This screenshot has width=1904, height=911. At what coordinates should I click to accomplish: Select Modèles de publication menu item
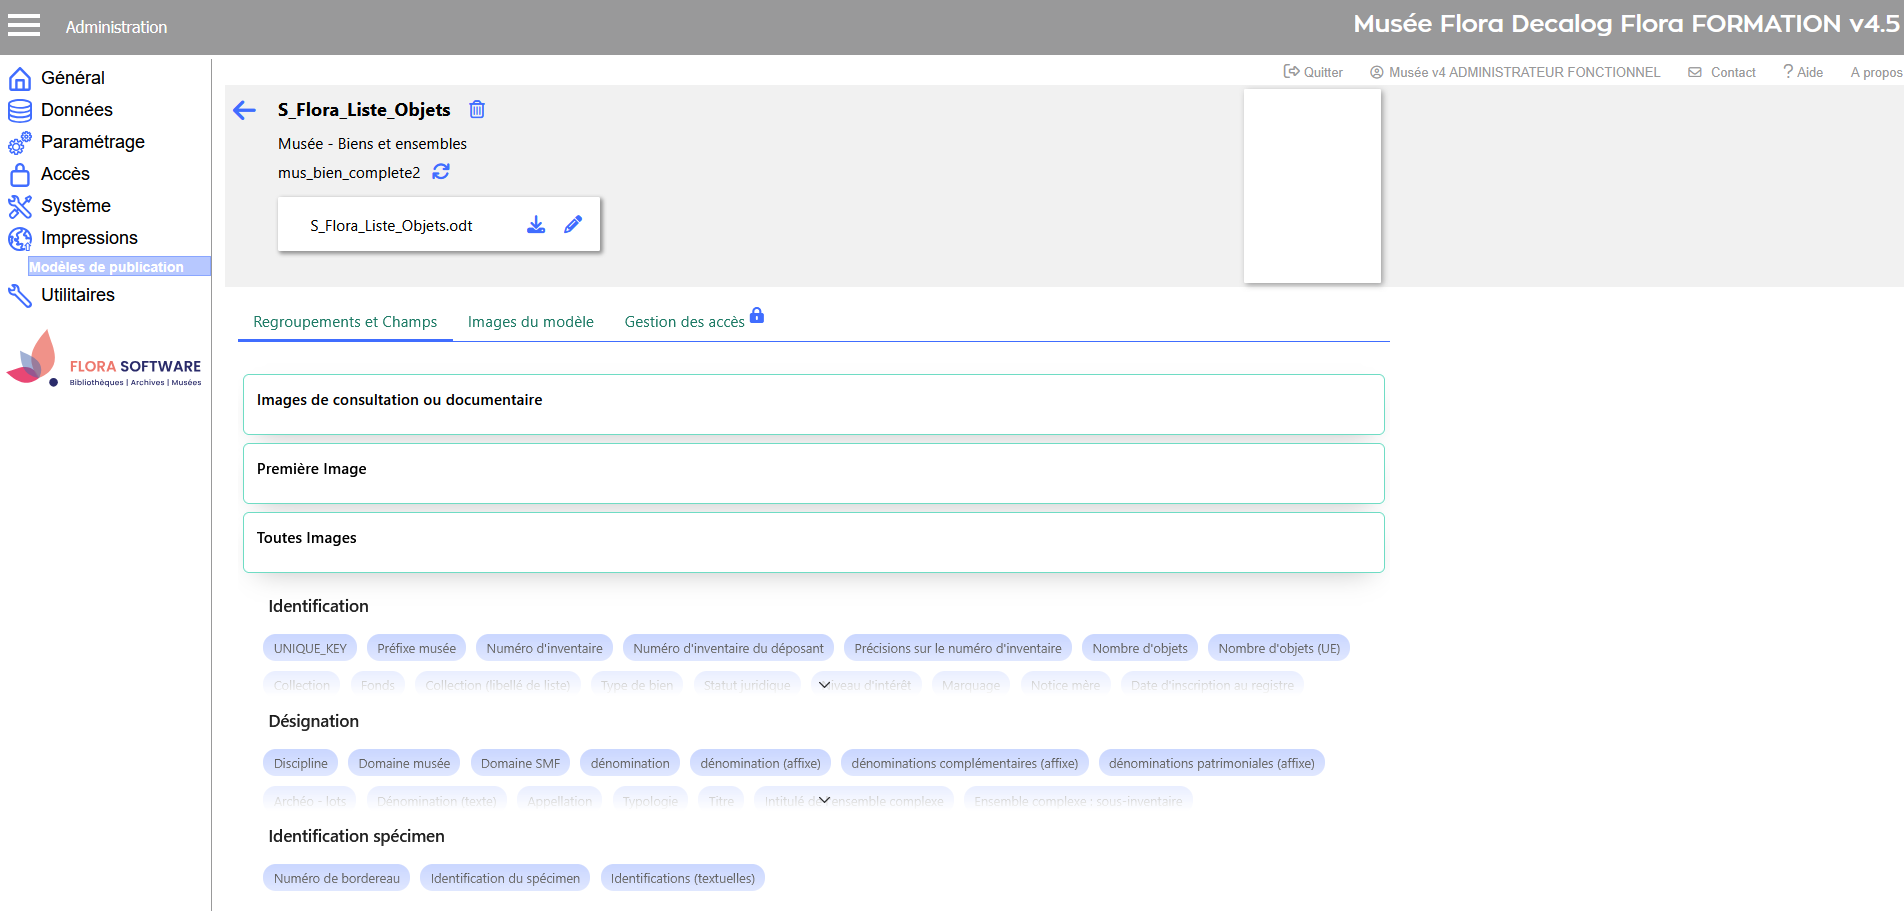point(107,267)
